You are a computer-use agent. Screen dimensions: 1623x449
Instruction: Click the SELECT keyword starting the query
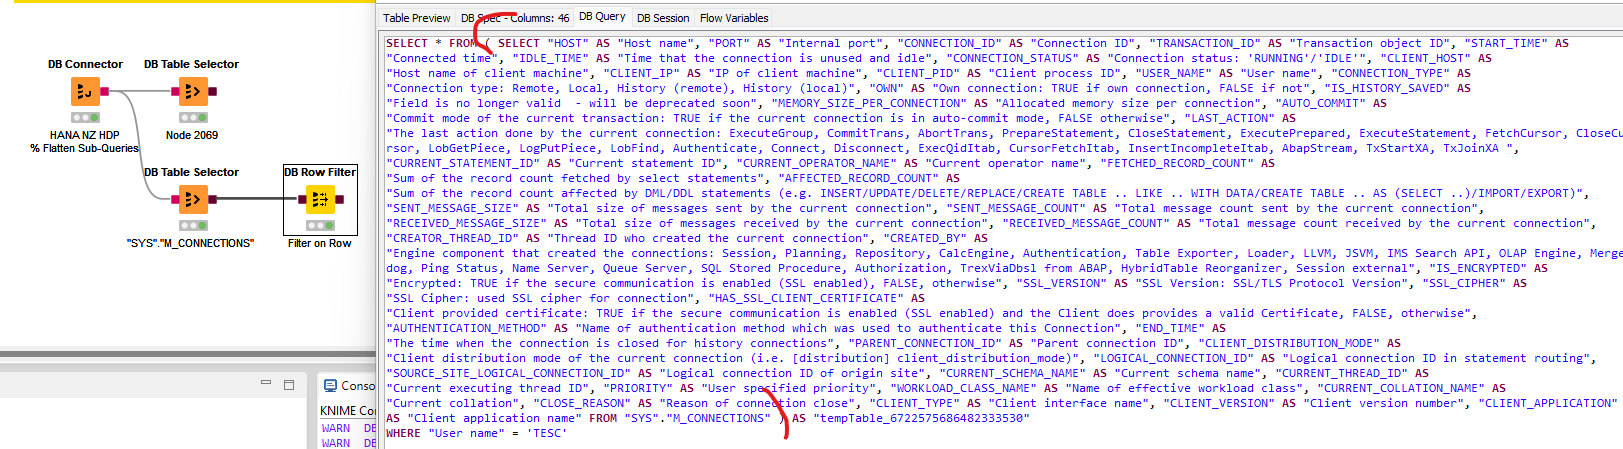pos(407,43)
